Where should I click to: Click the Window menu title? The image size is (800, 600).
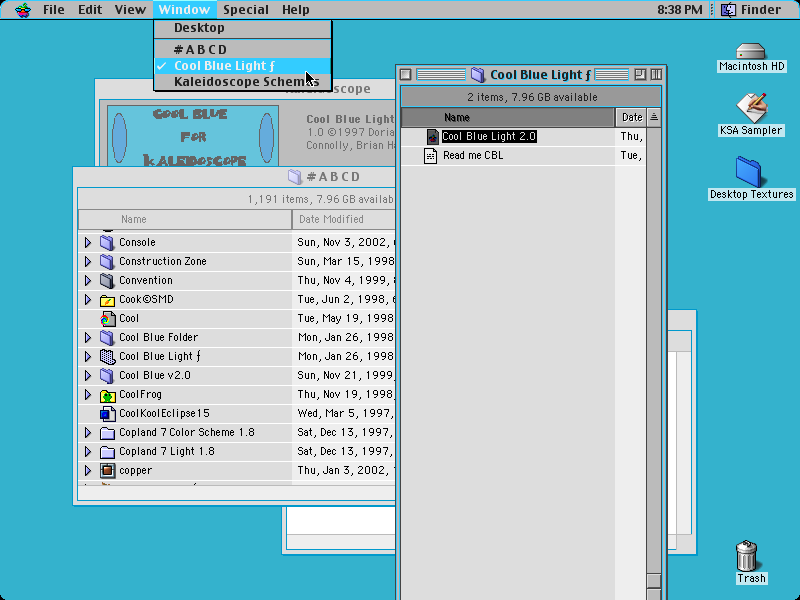tap(184, 10)
